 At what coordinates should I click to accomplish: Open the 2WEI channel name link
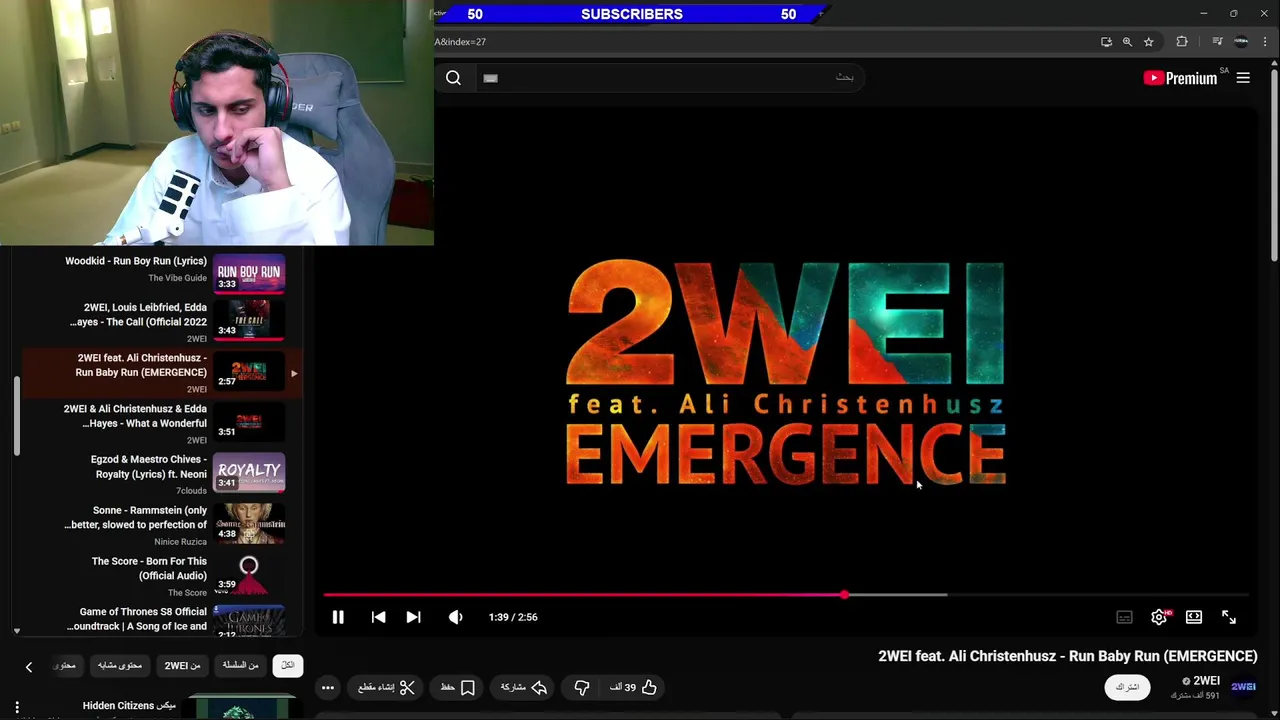pyautogui.click(x=1207, y=681)
